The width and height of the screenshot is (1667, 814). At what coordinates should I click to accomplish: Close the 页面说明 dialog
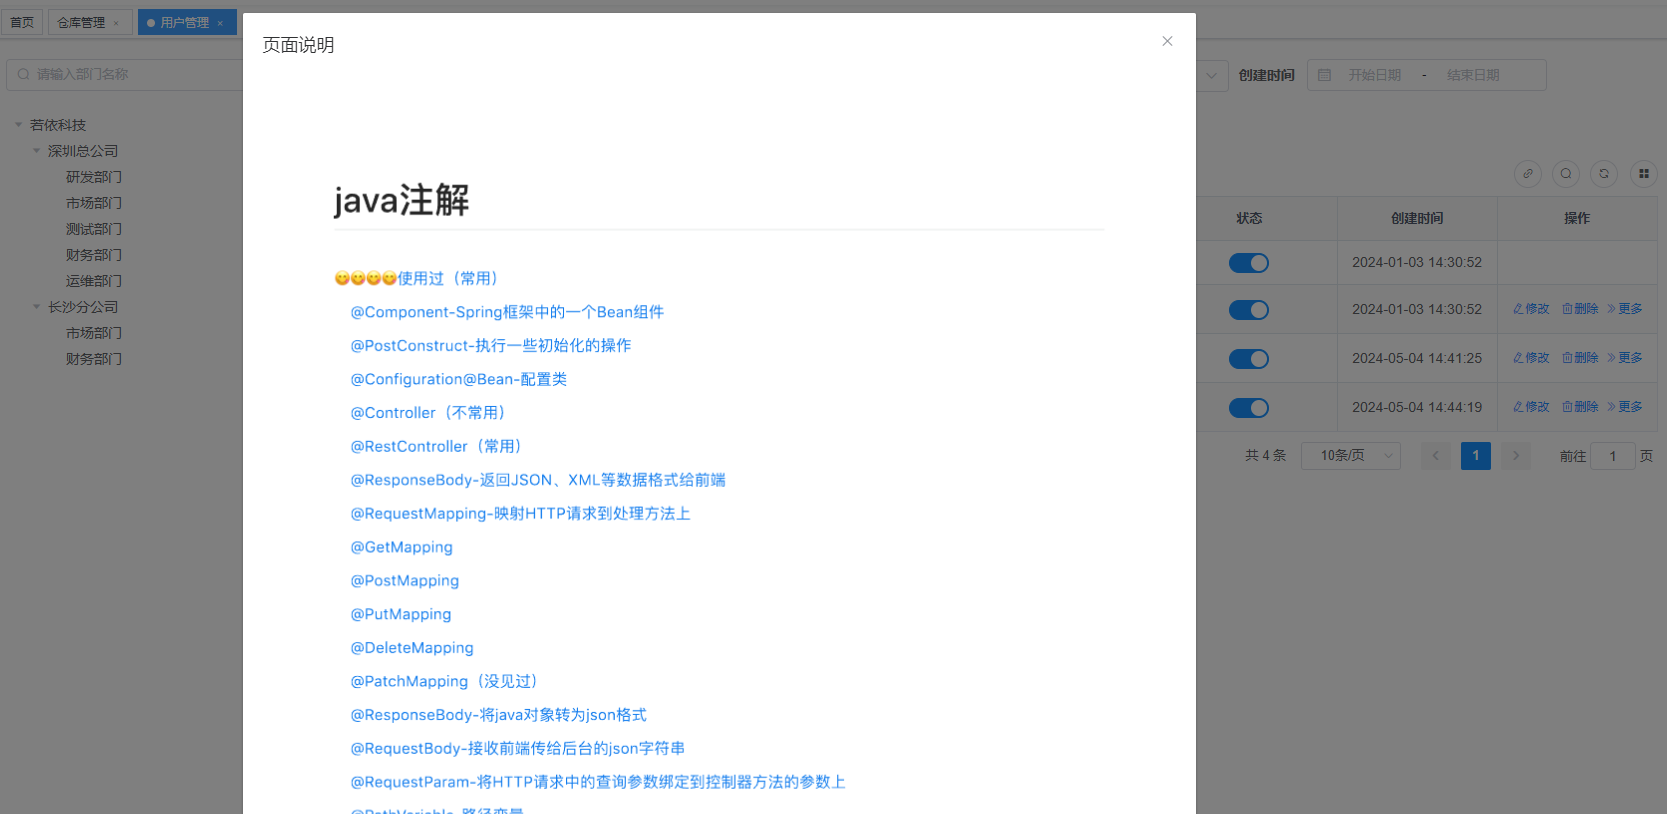click(1167, 41)
